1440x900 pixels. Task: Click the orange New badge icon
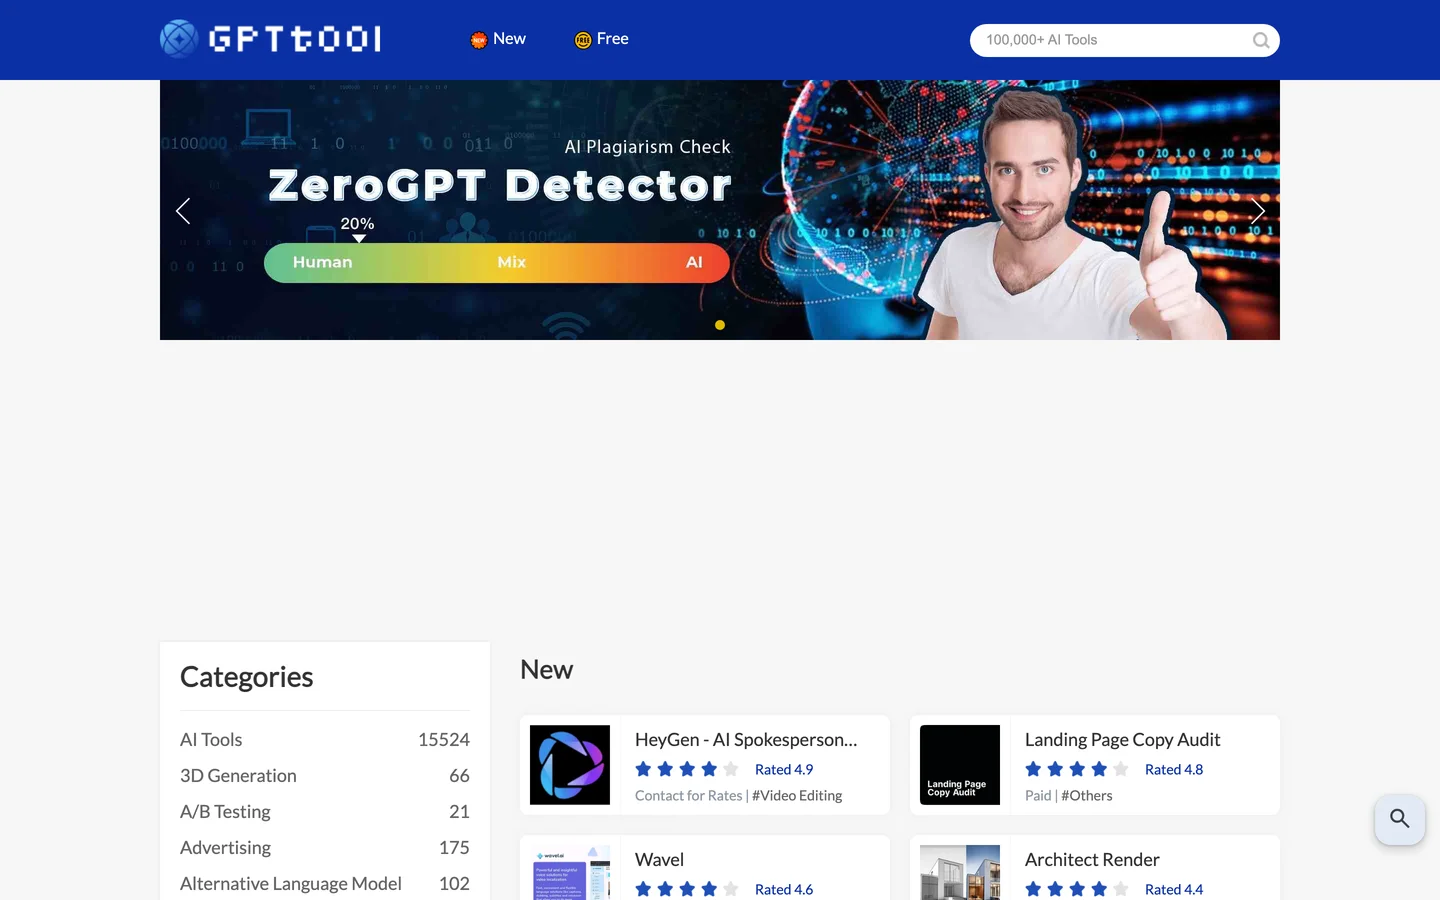pos(479,40)
